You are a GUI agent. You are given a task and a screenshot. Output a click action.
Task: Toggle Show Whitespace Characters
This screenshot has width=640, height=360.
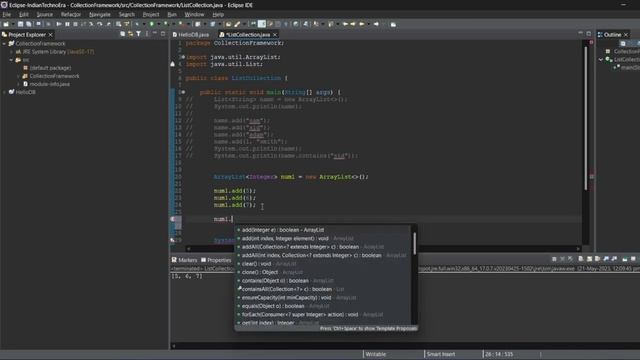[x=286, y=24]
